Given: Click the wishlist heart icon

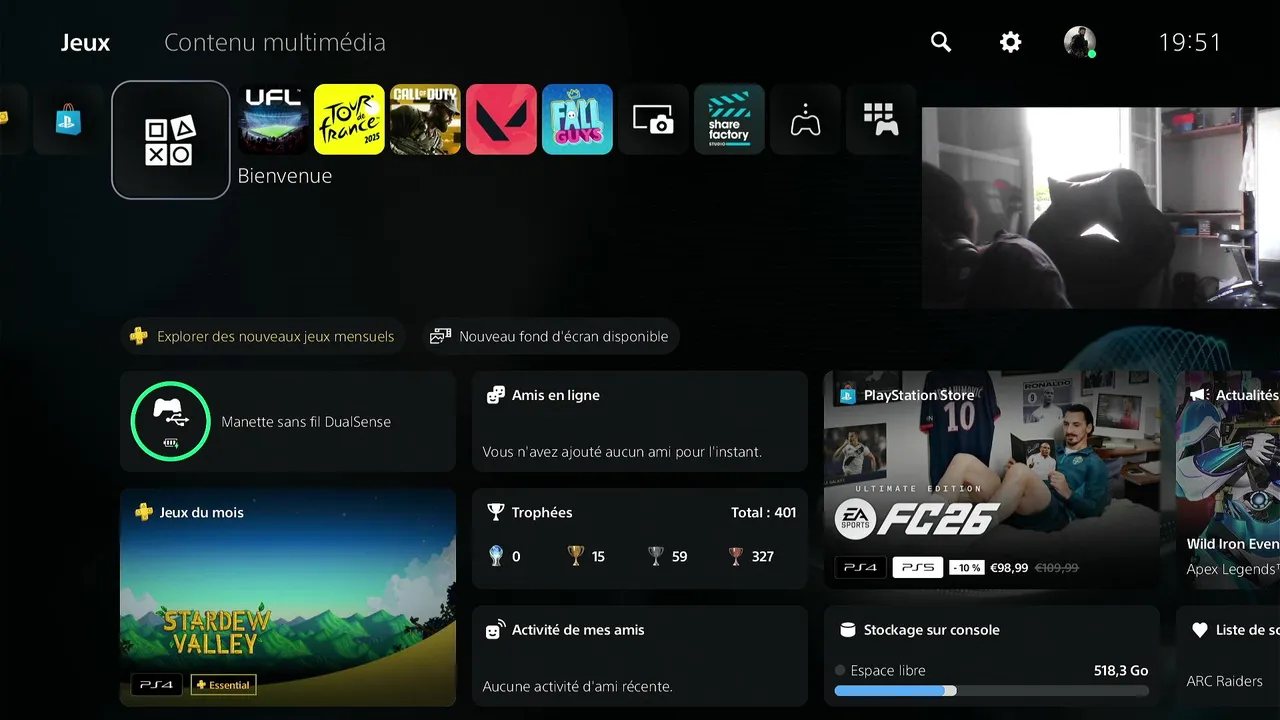Looking at the screenshot, I should [x=1200, y=630].
